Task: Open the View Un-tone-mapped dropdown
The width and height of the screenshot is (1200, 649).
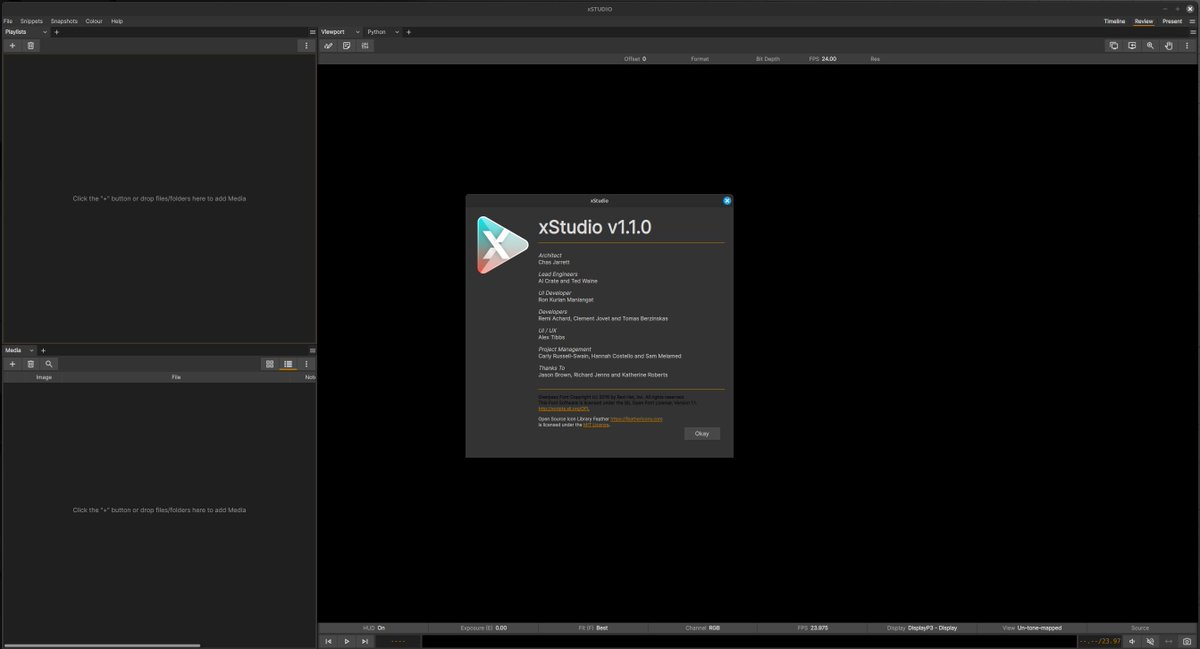Action: pos(1032,628)
